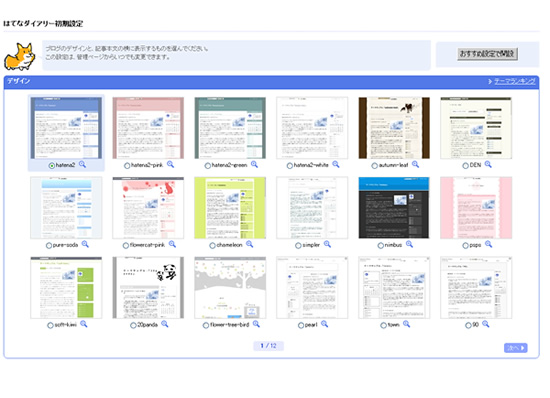Click the flower-tree-bird theme thumbnail
This screenshot has width=550, height=398.
click(x=230, y=288)
